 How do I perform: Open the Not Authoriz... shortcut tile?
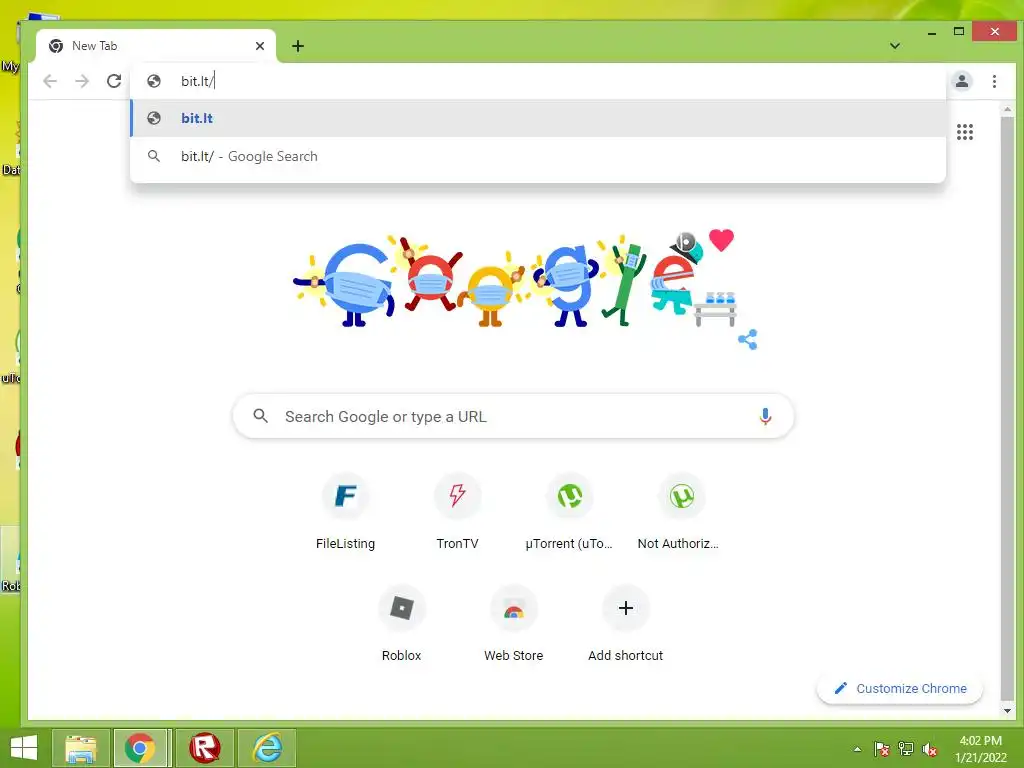pos(680,513)
